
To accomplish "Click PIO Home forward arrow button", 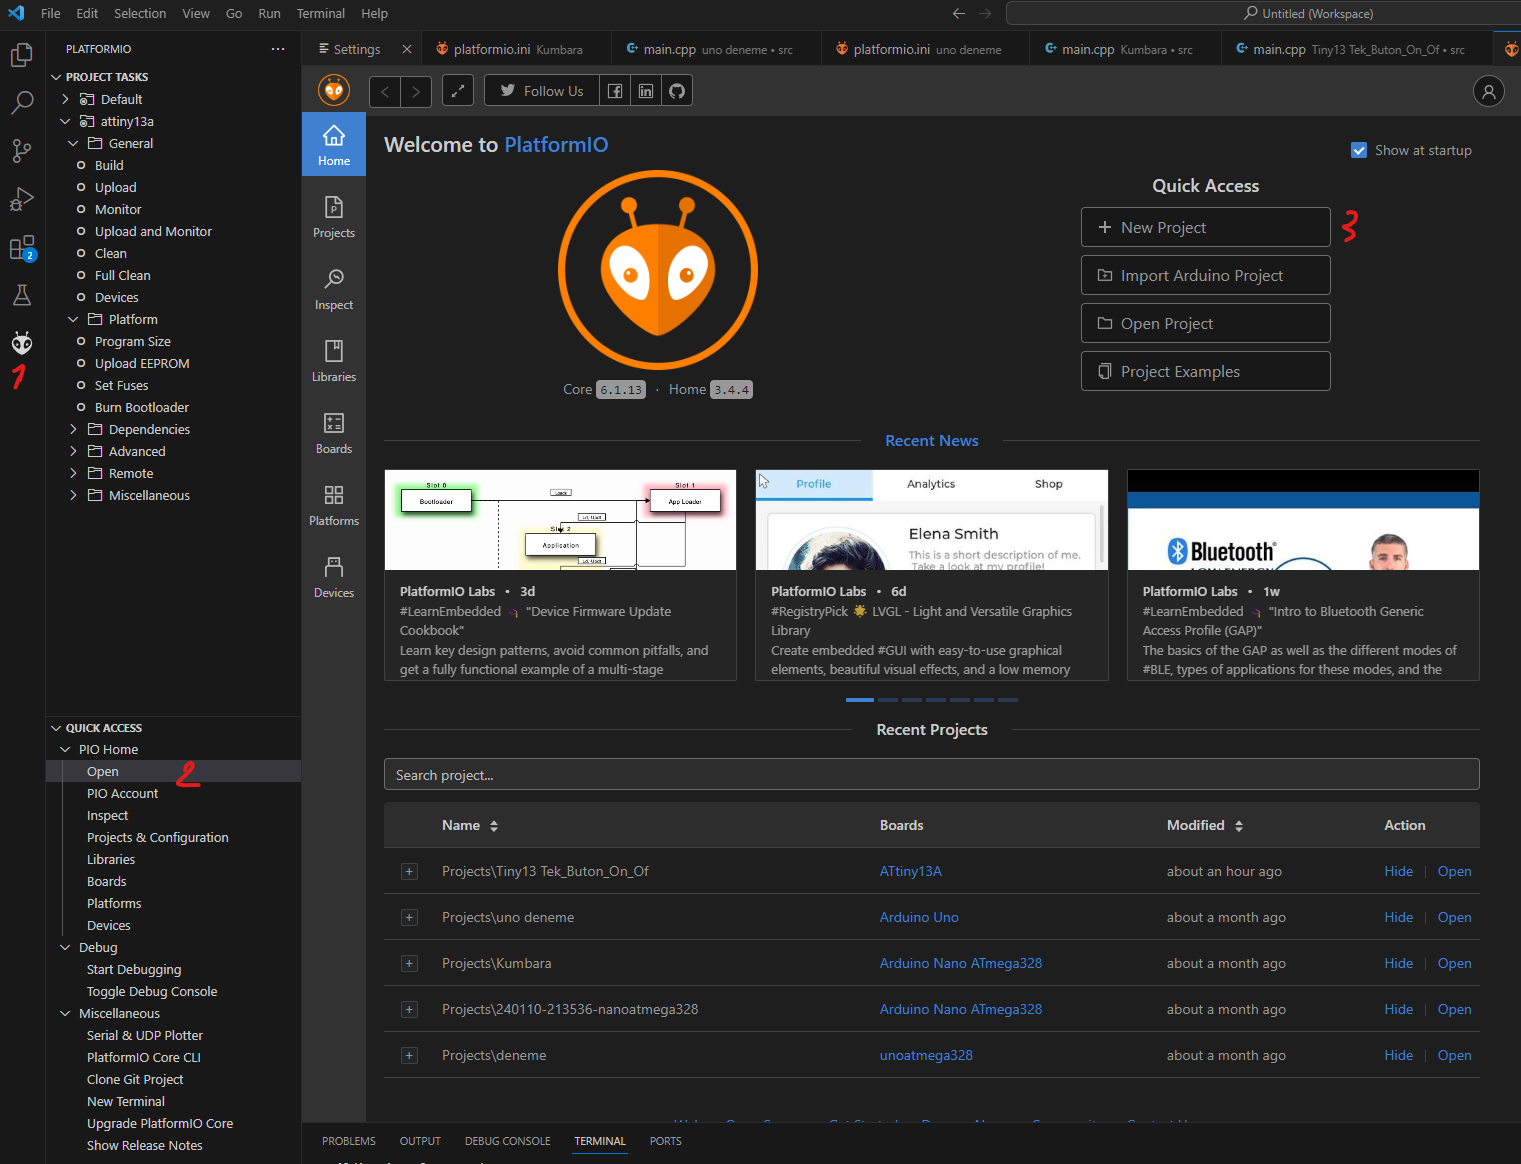I will [416, 91].
